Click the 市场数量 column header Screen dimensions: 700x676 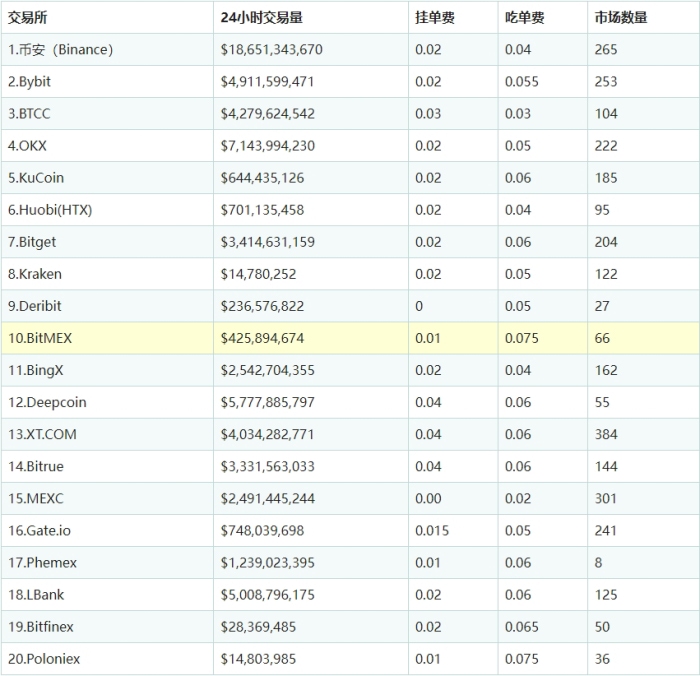(621, 18)
